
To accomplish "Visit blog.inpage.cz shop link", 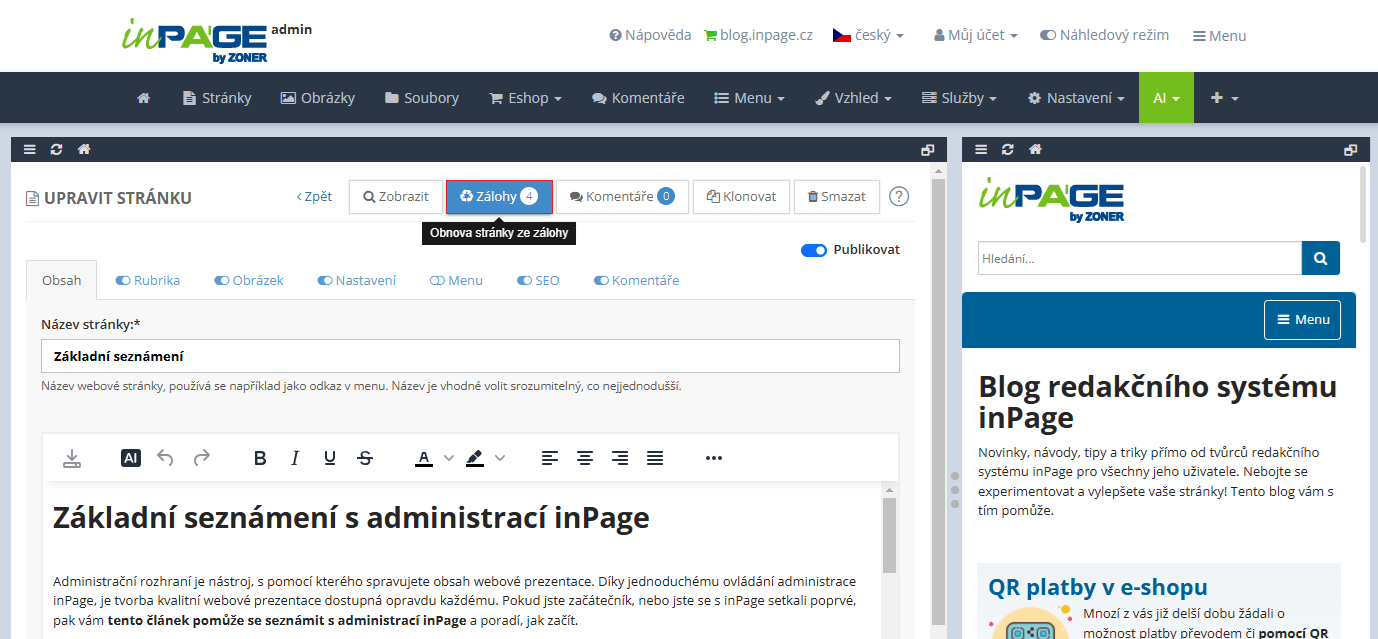I will coord(758,35).
